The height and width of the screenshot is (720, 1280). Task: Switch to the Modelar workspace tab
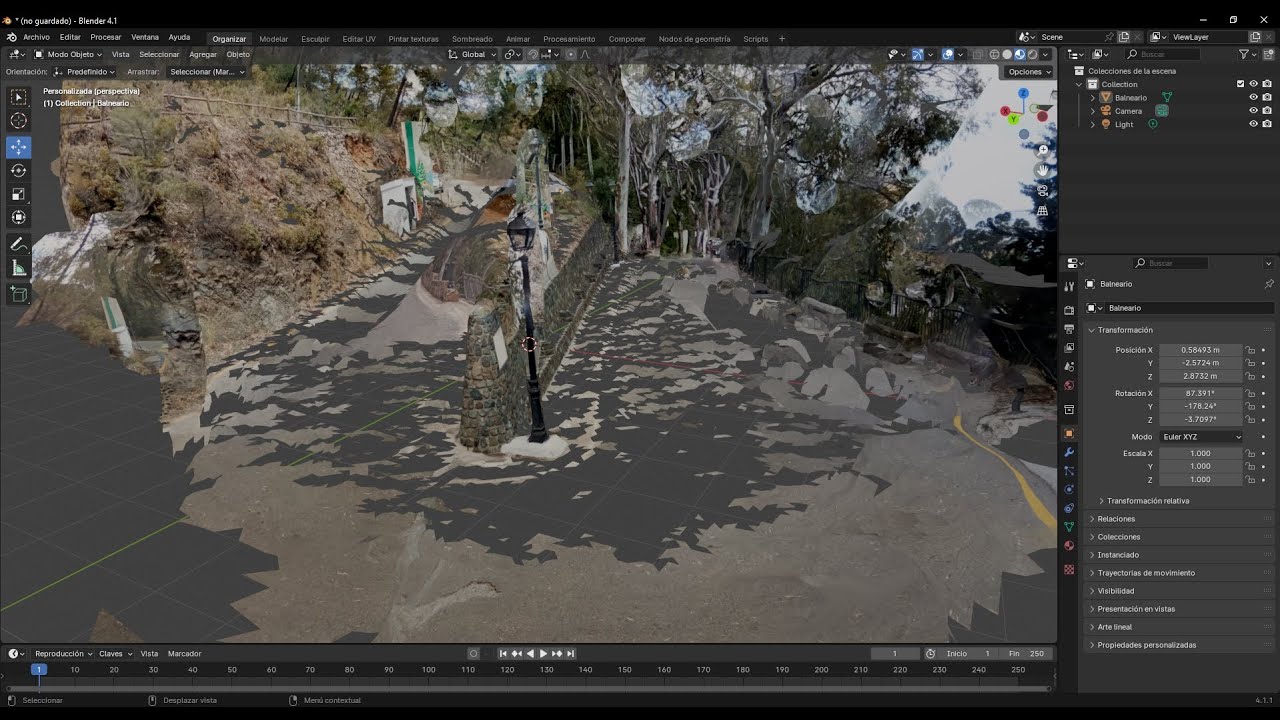coord(274,39)
